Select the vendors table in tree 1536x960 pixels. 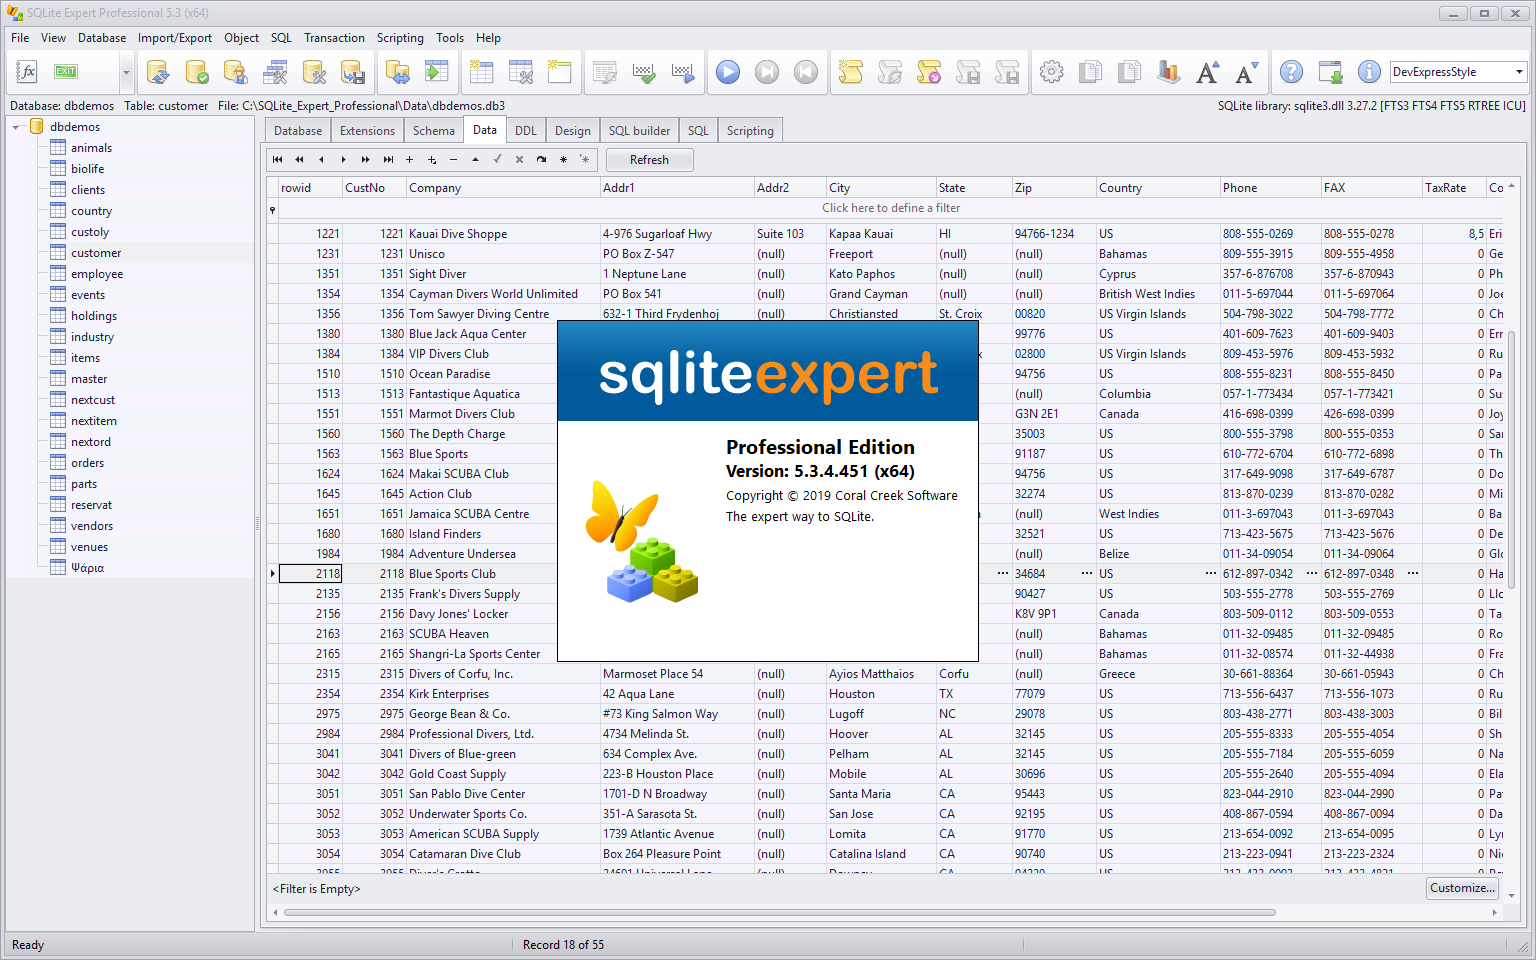coord(92,526)
